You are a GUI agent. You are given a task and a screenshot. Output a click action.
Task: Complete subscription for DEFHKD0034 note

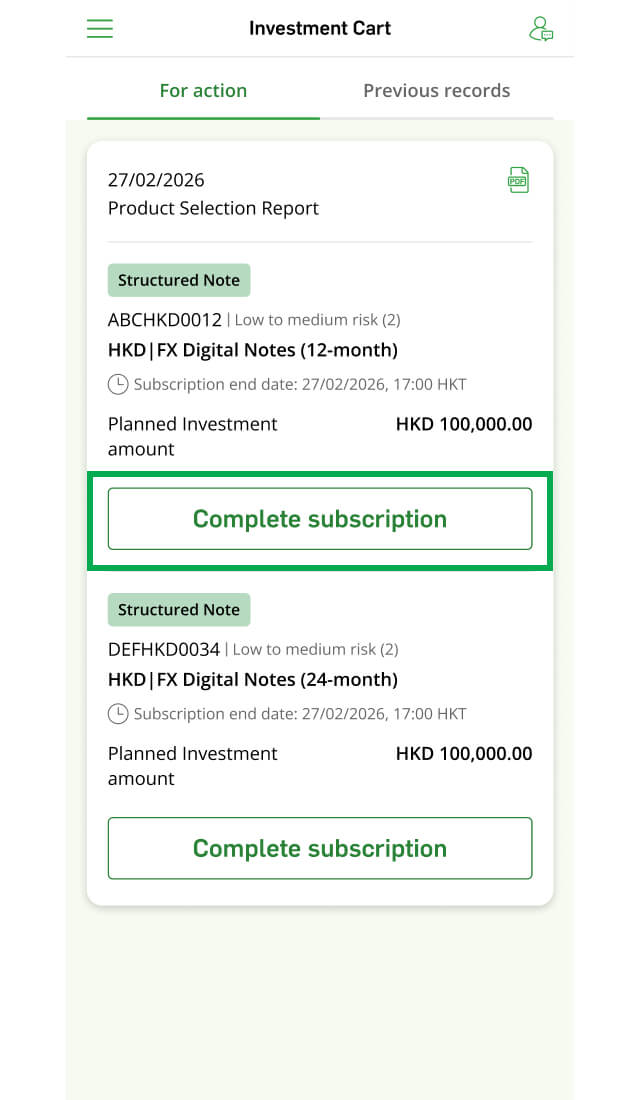[320, 848]
